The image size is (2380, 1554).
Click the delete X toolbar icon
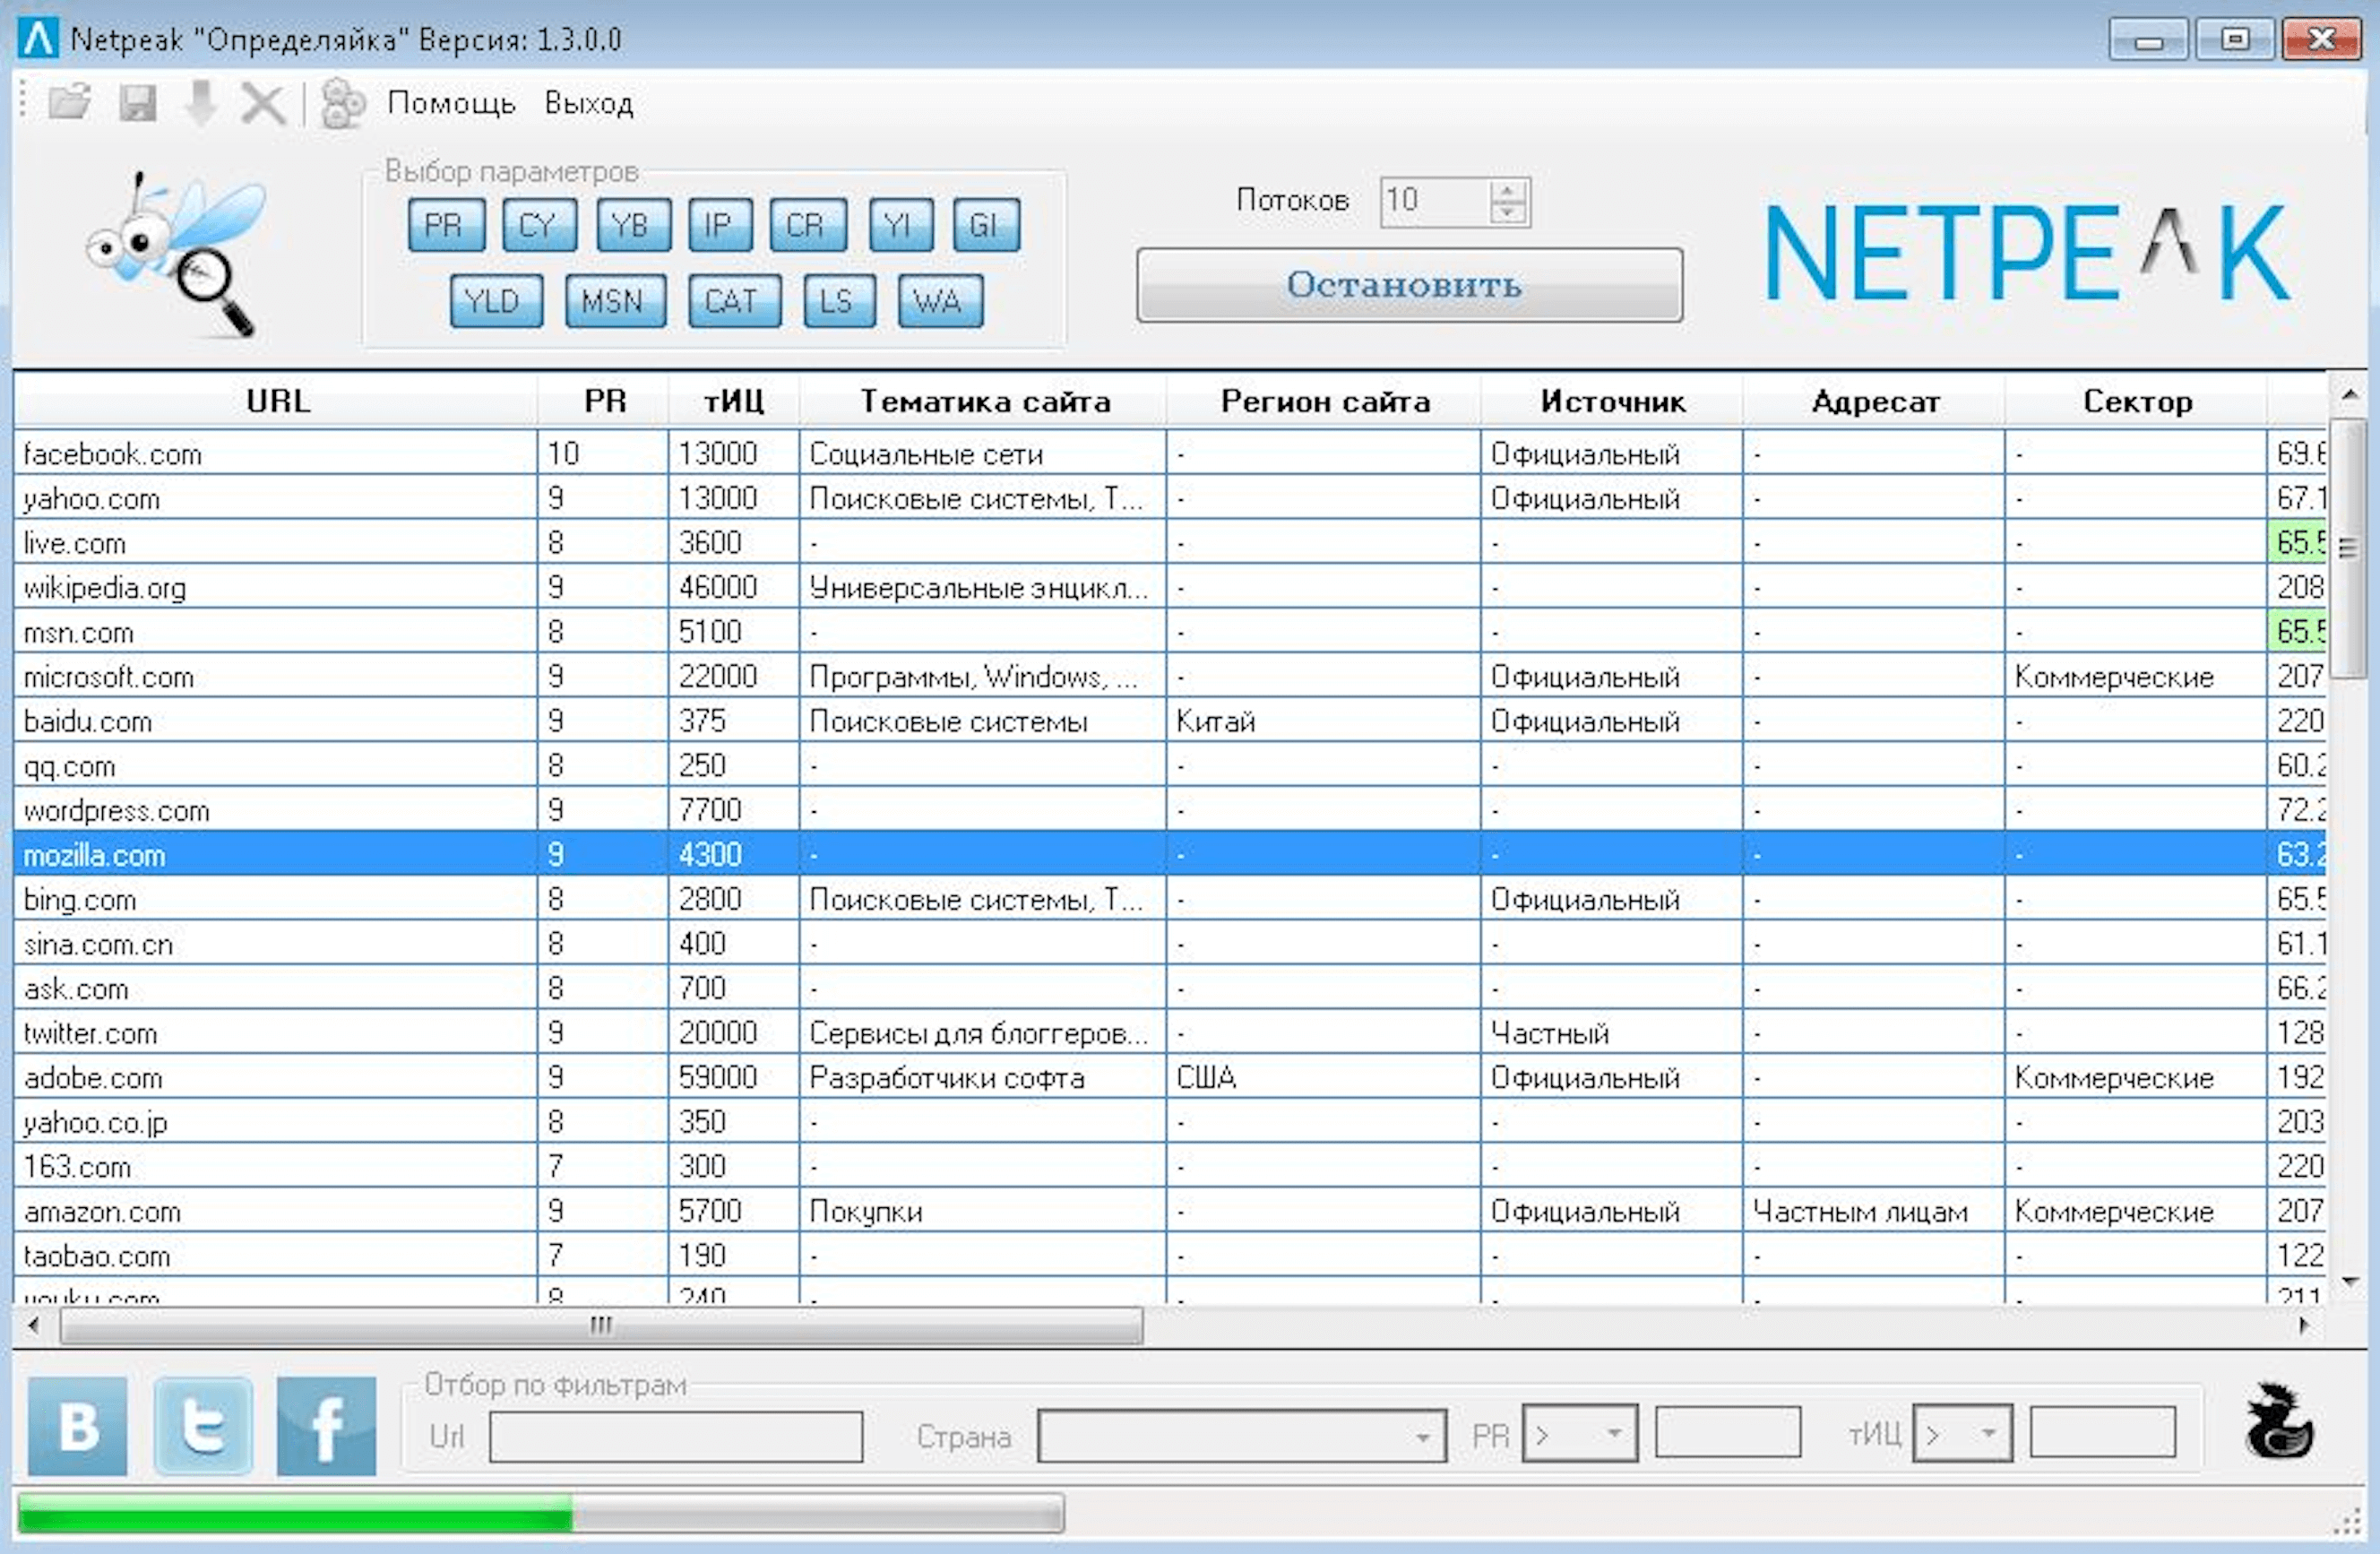click(x=263, y=103)
